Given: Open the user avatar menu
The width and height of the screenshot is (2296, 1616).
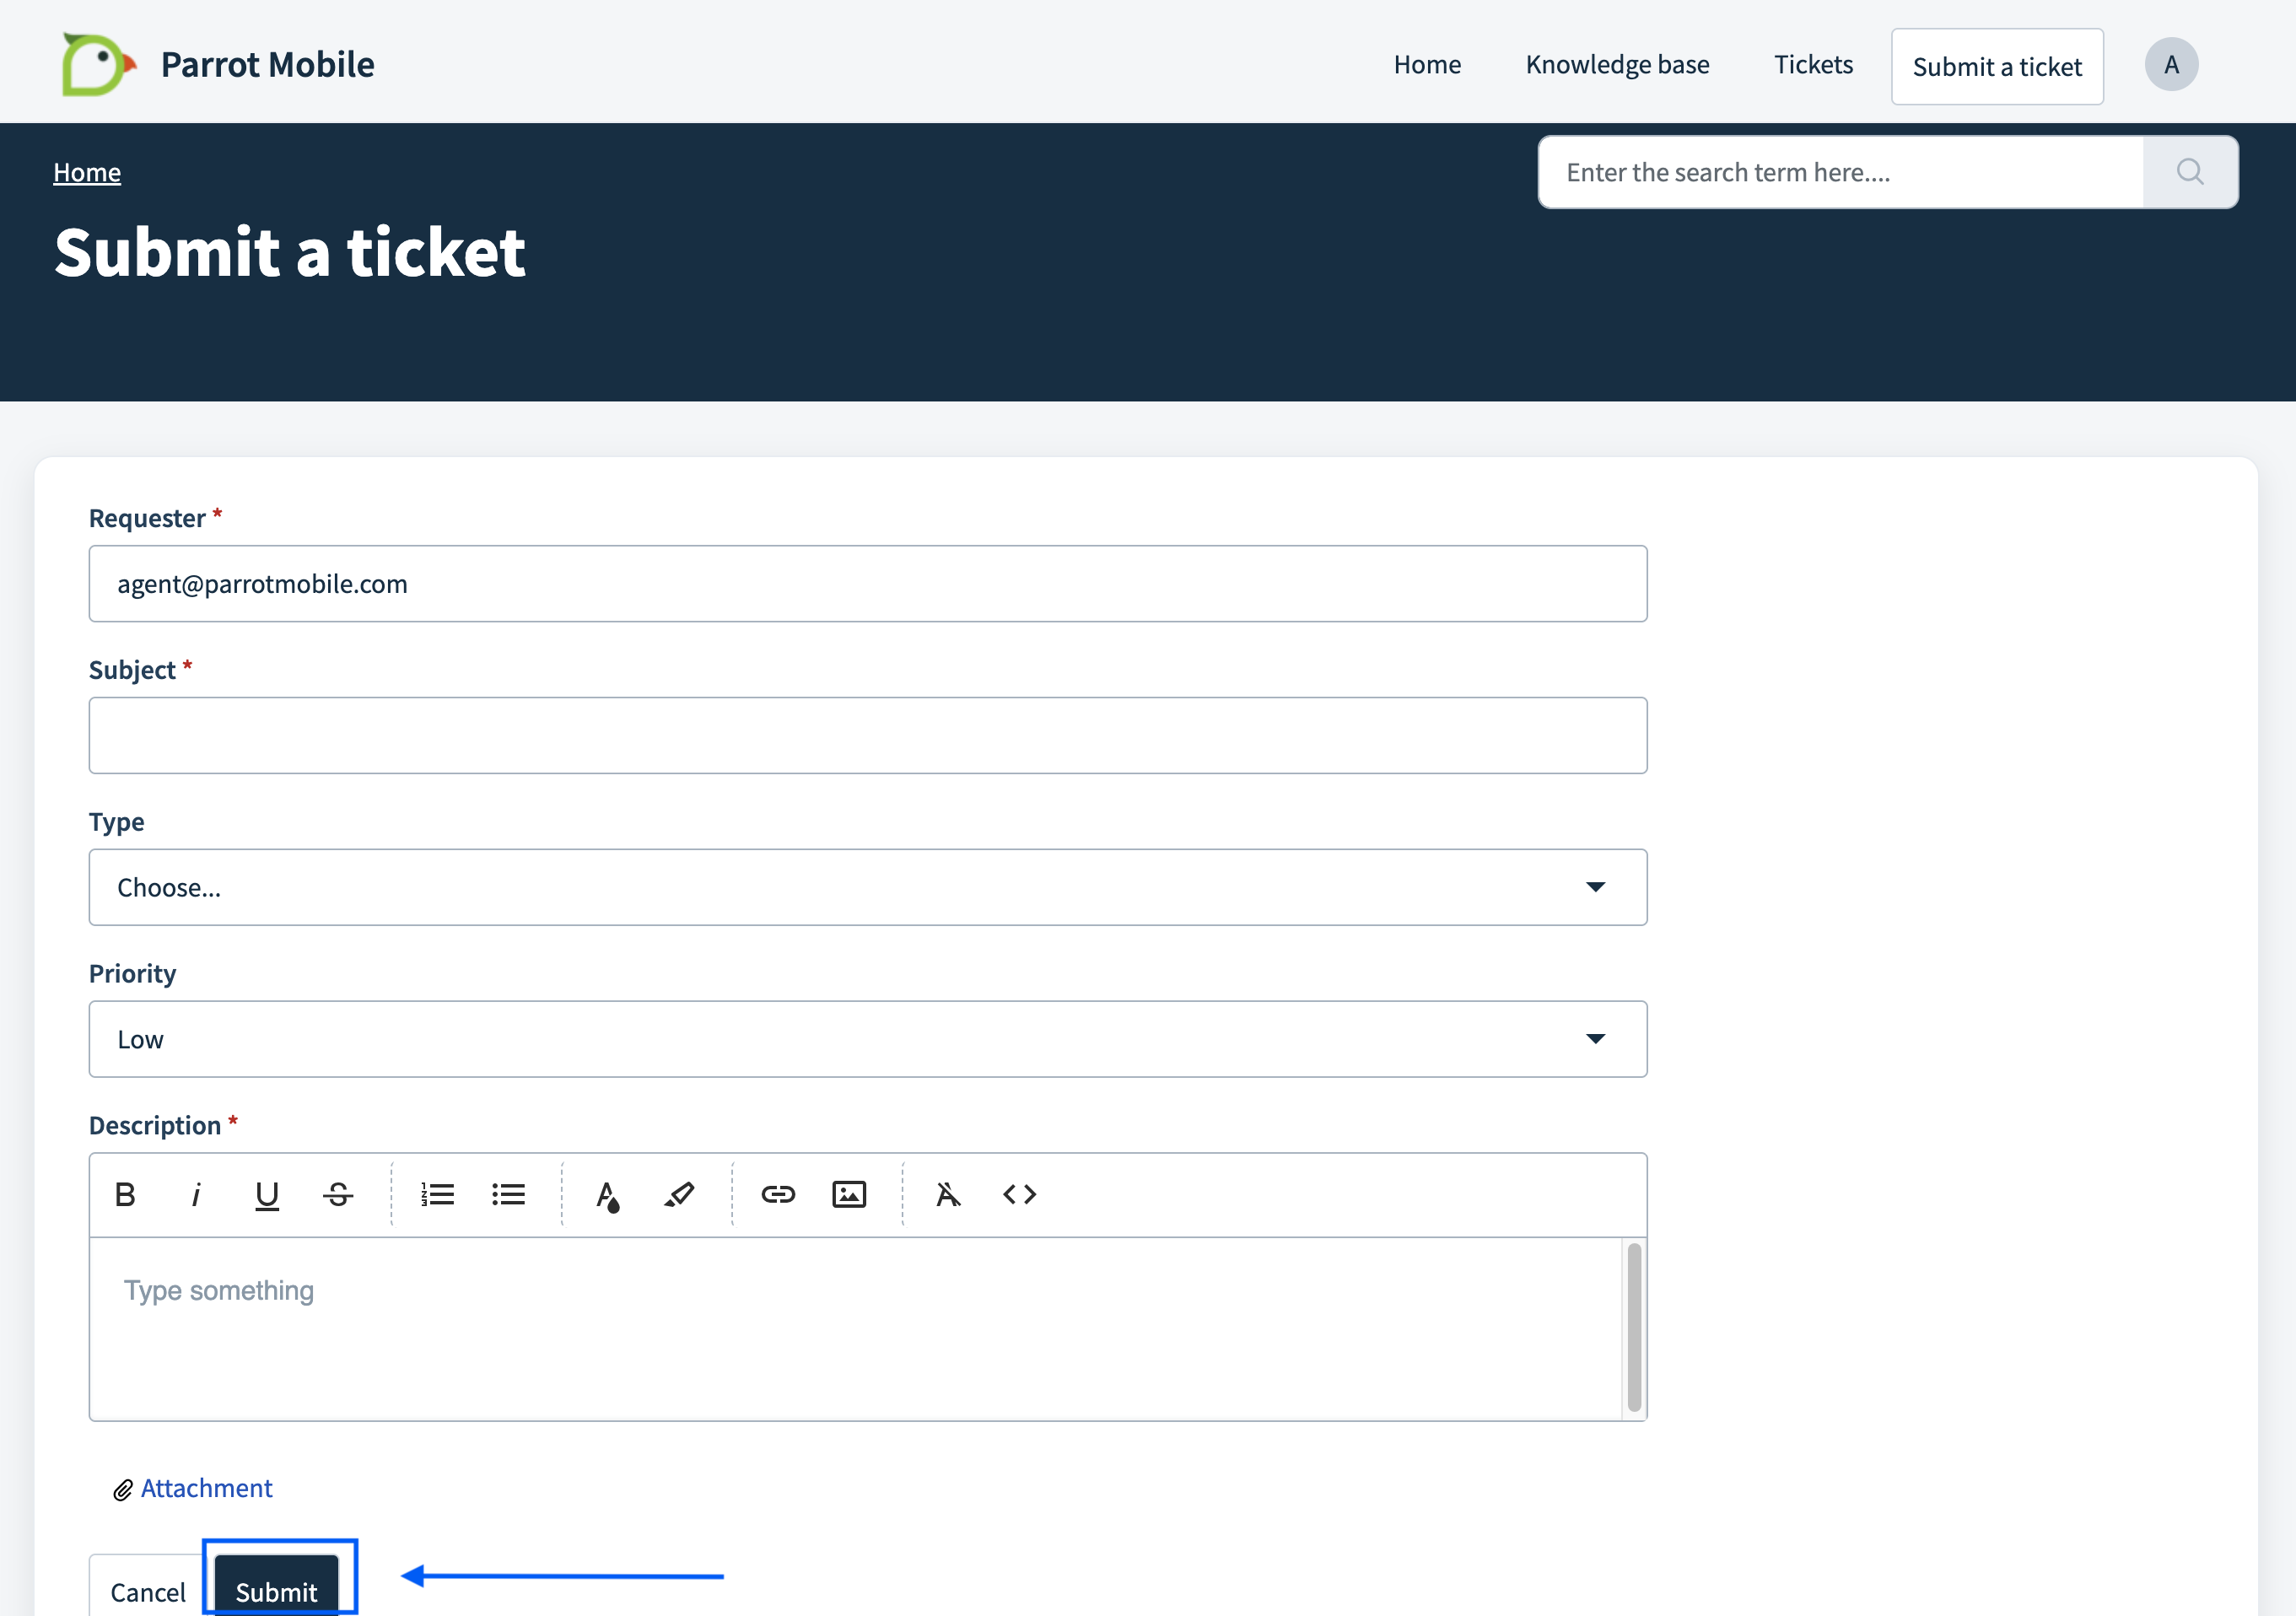Looking at the screenshot, I should pyautogui.click(x=2170, y=65).
